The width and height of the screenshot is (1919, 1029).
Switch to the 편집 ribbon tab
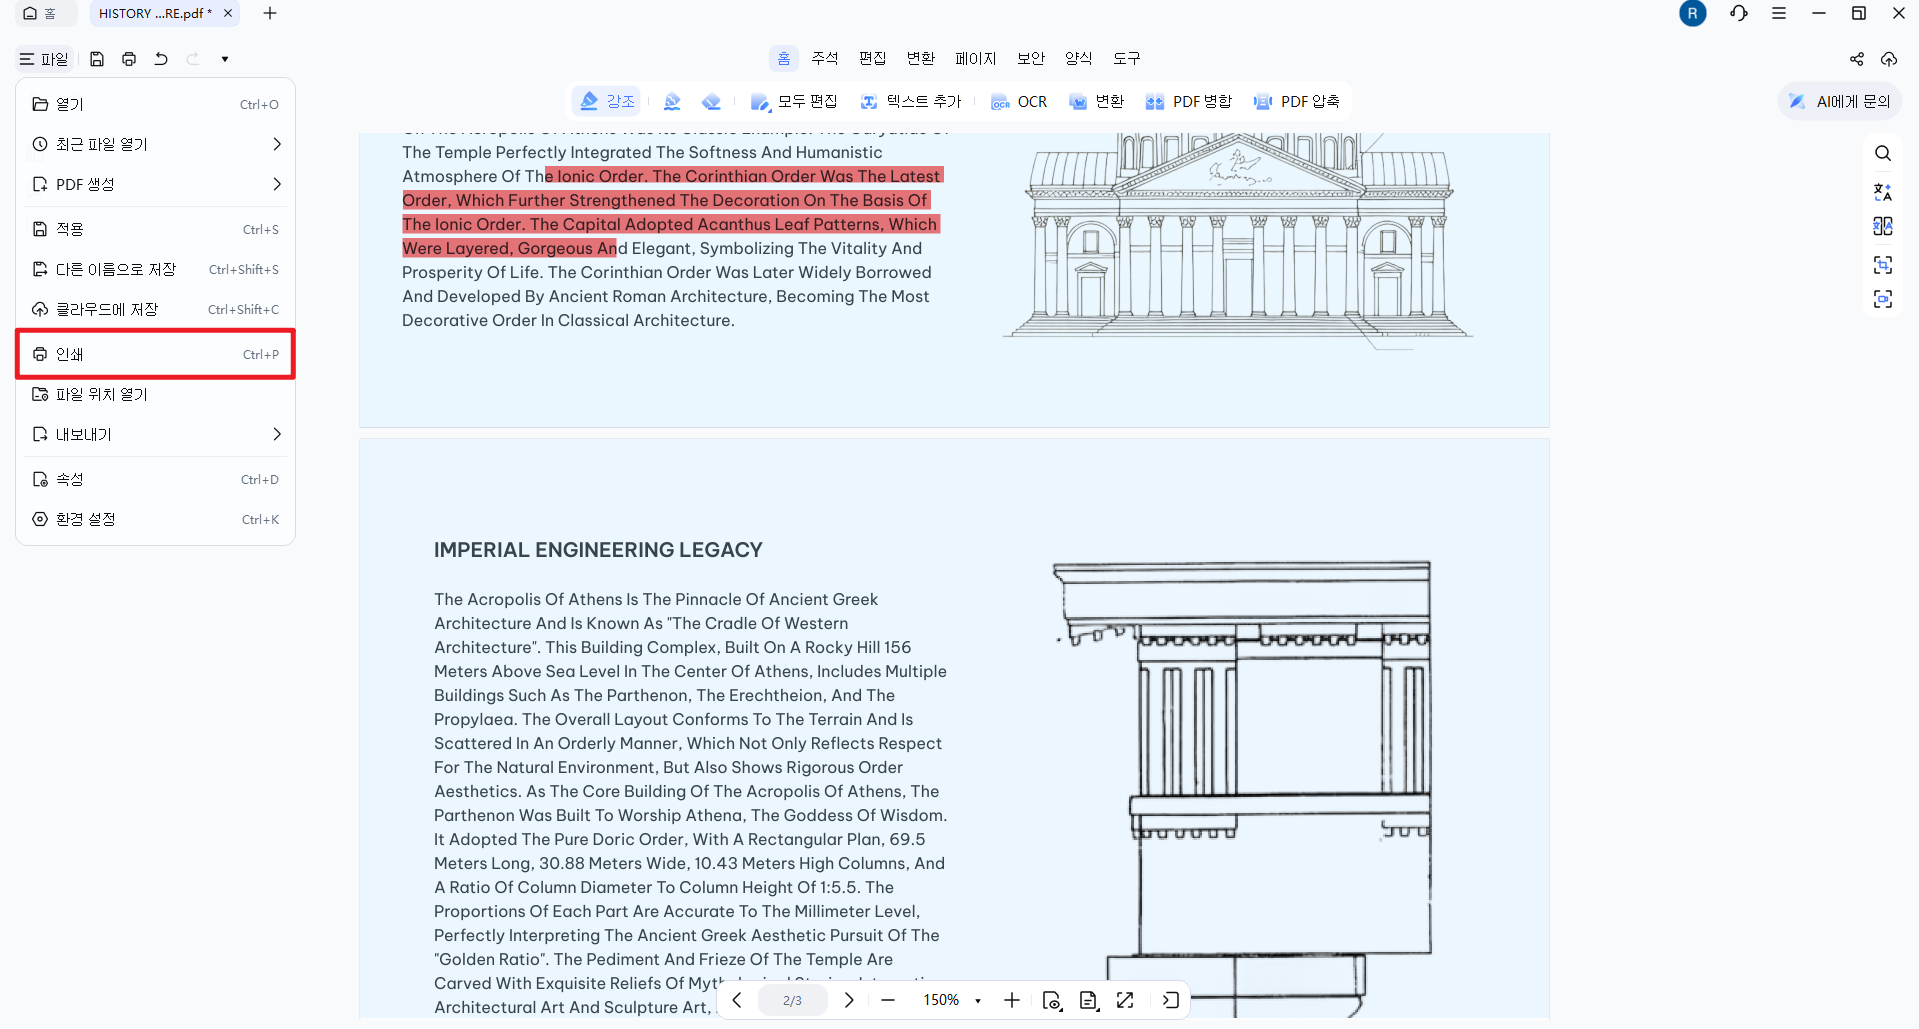click(873, 59)
